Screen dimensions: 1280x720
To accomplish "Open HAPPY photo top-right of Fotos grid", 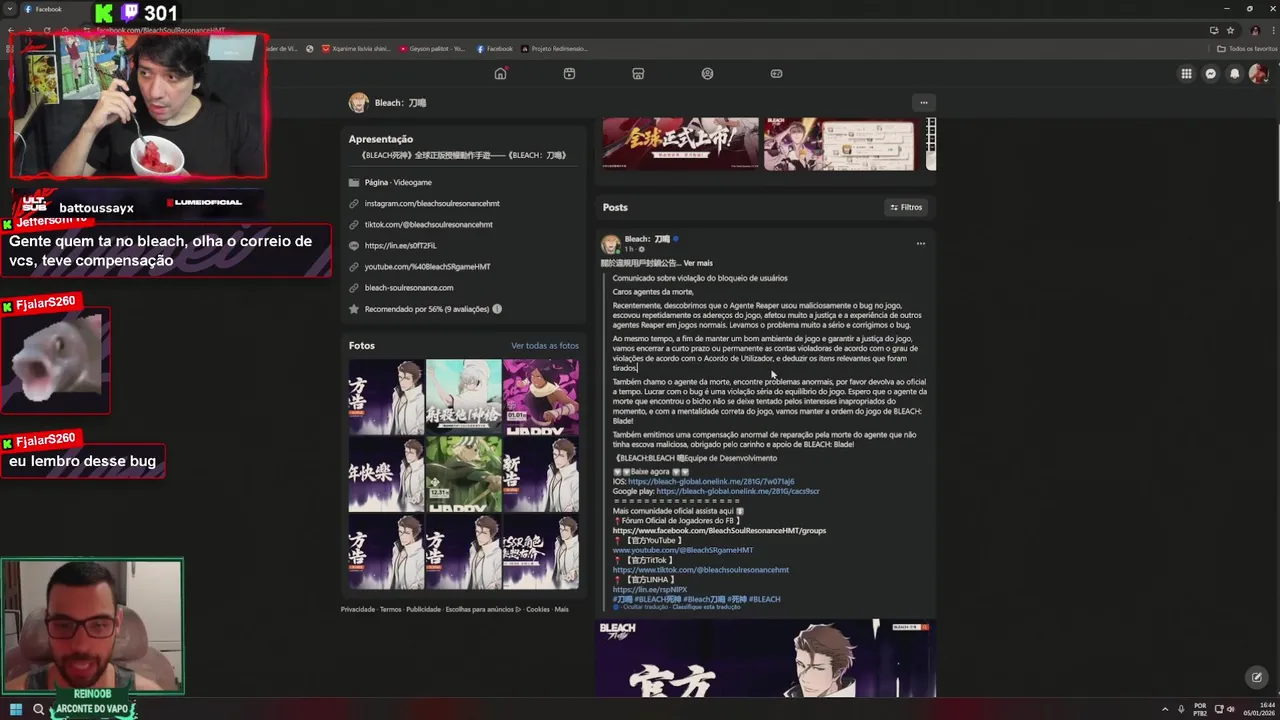I will coord(541,397).
